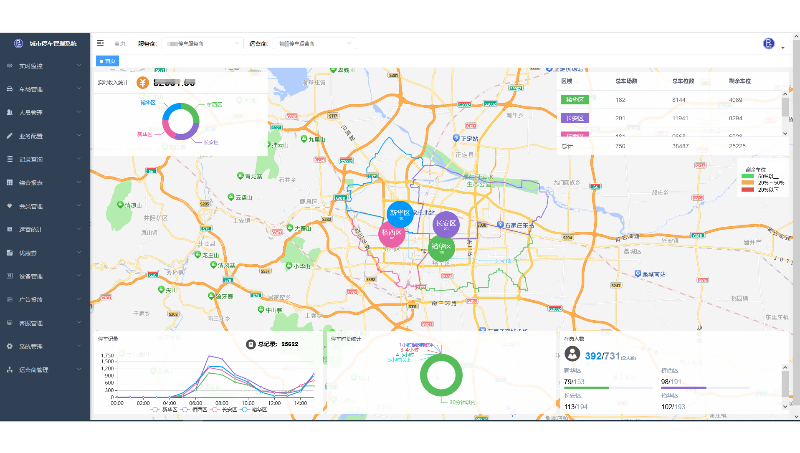Image resolution: width=800 pixels, height=453 pixels.
Task: Click the green 九龙山 park marker on map
Action: 304,139
